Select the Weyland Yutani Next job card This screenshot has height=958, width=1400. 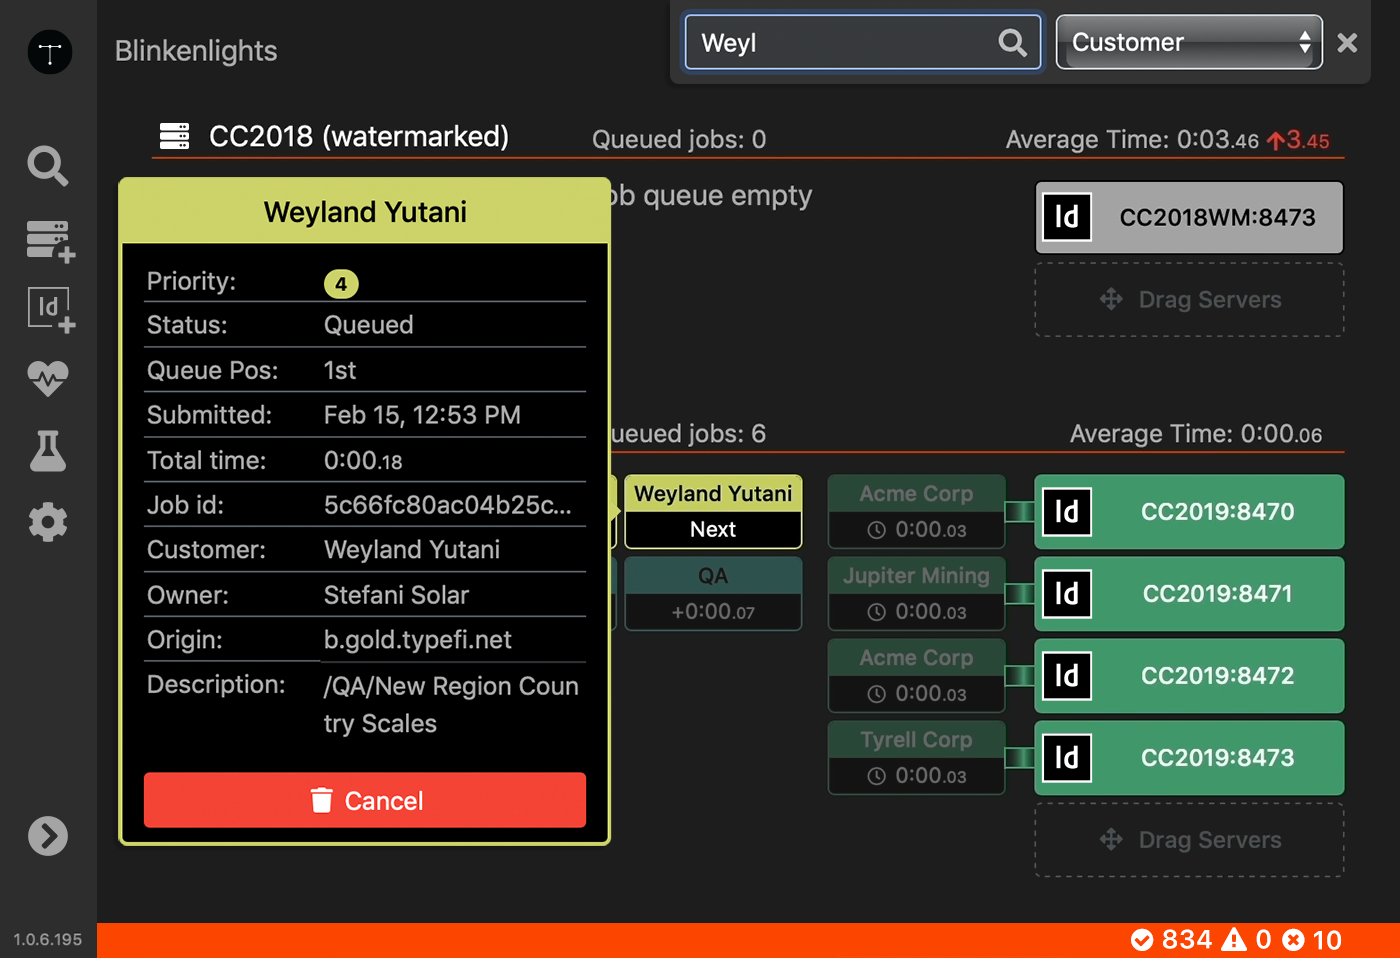click(713, 511)
